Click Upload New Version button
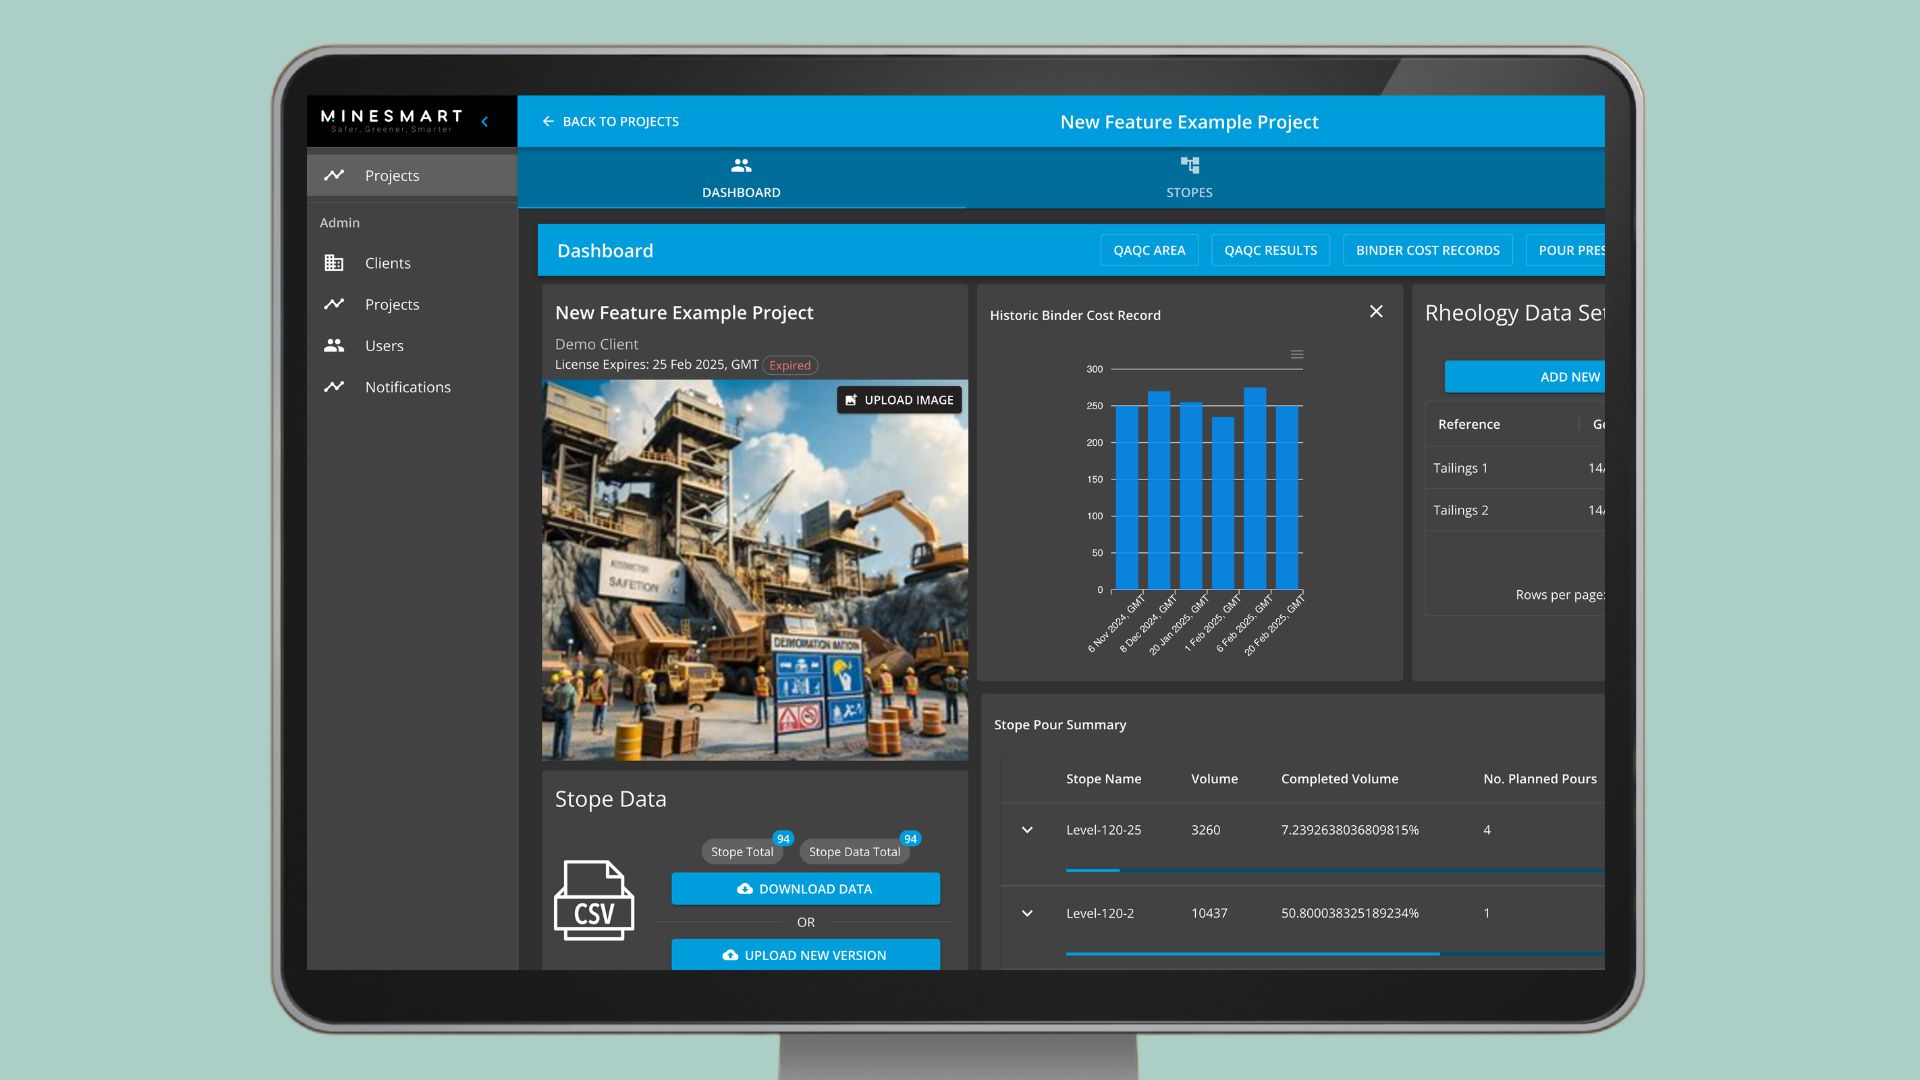 (x=805, y=955)
